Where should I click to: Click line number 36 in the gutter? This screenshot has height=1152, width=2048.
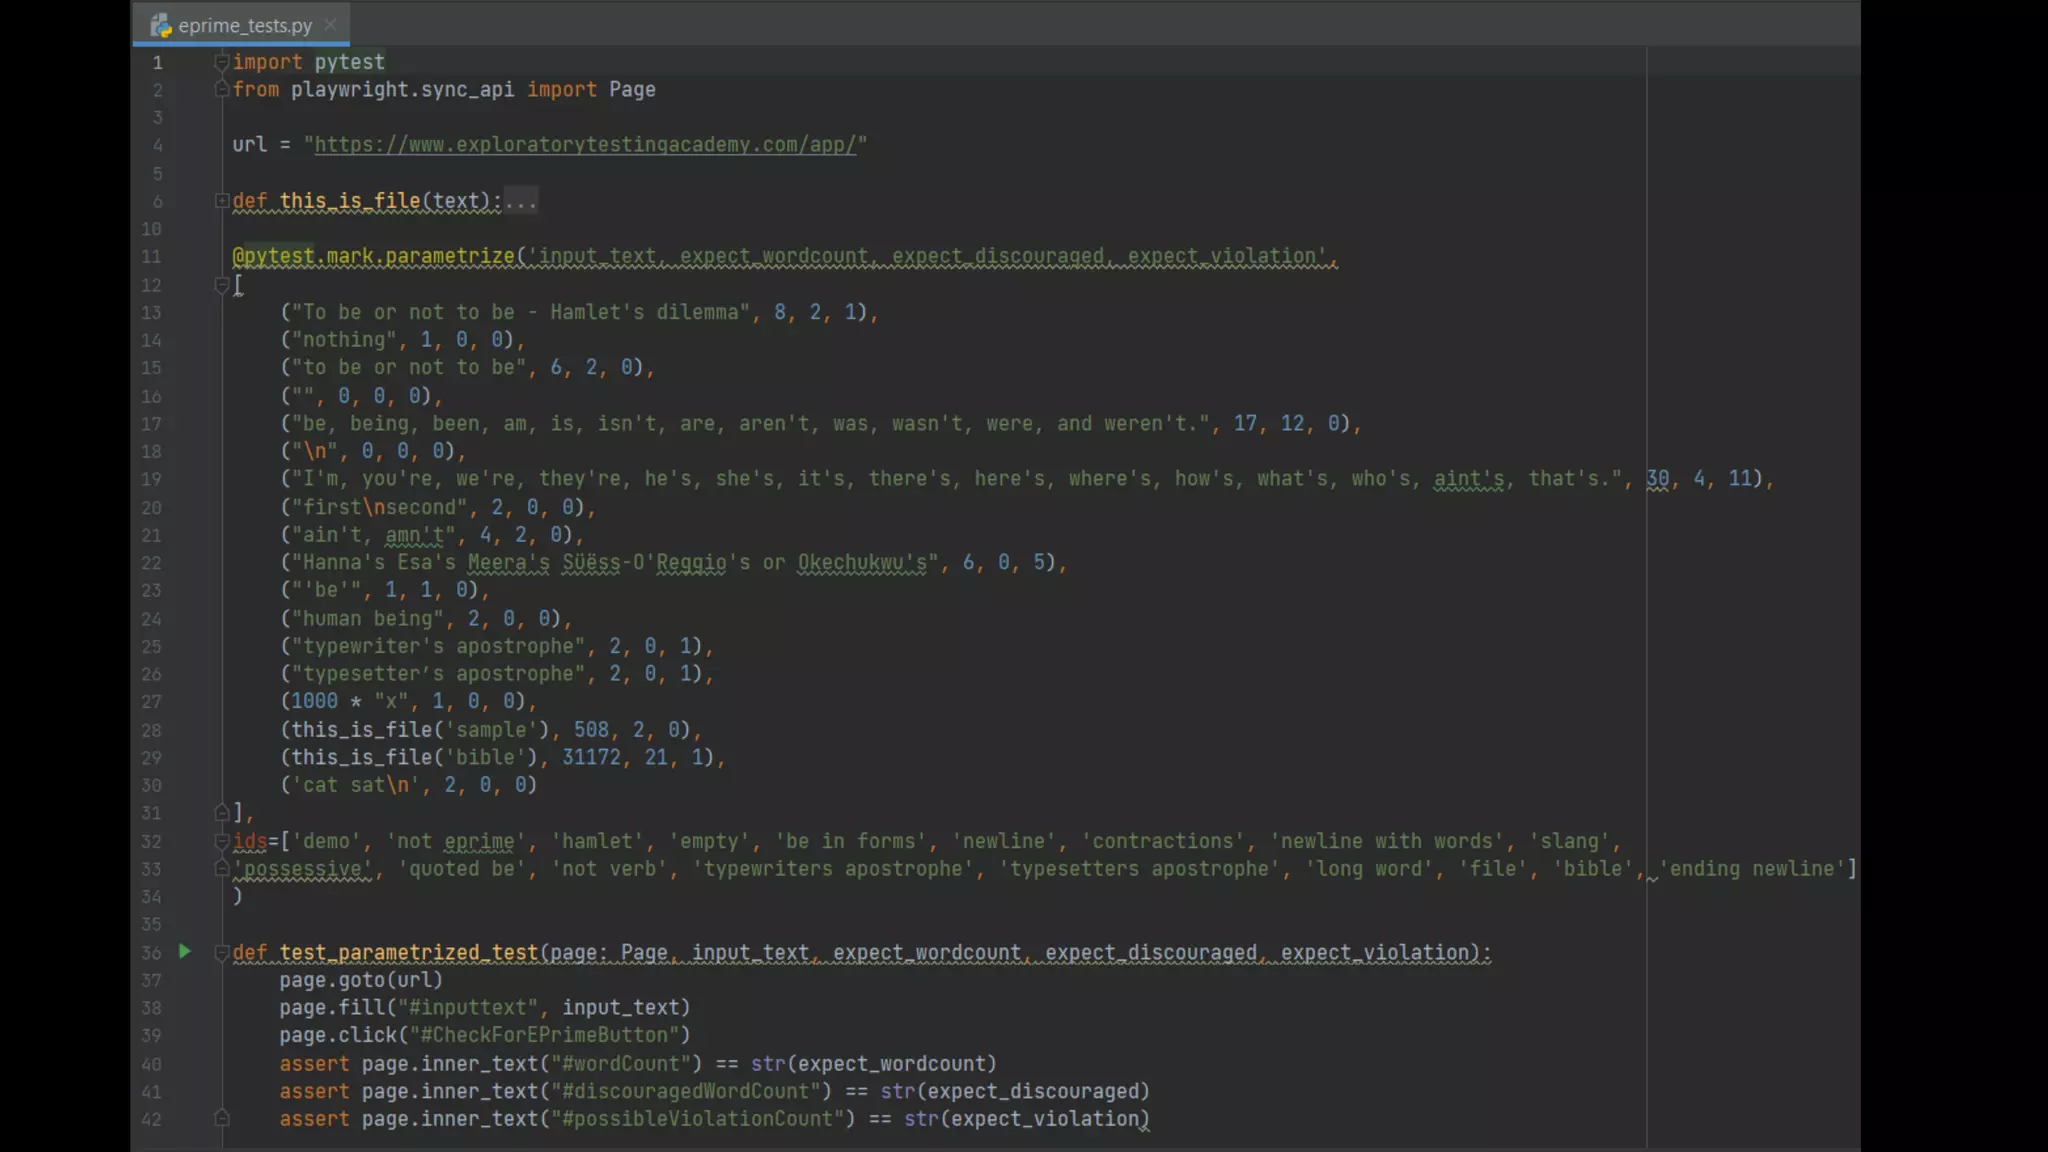(151, 952)
